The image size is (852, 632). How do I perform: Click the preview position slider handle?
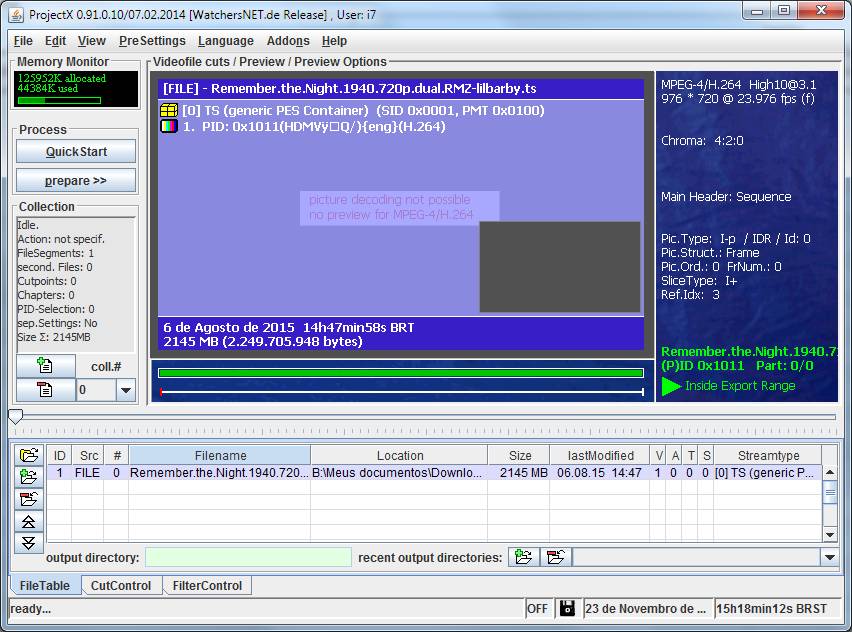16,416
